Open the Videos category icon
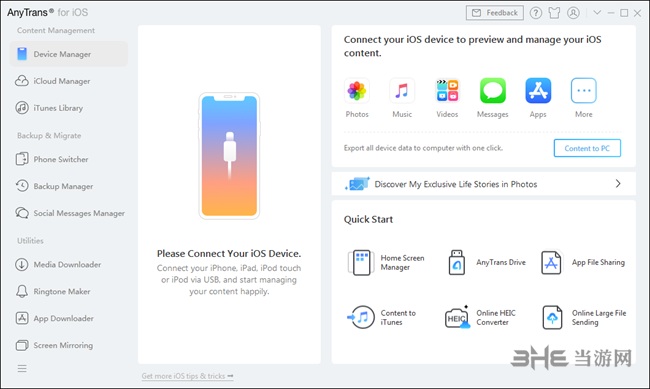This screenshot has width=650, height=389. click(447, 90)
